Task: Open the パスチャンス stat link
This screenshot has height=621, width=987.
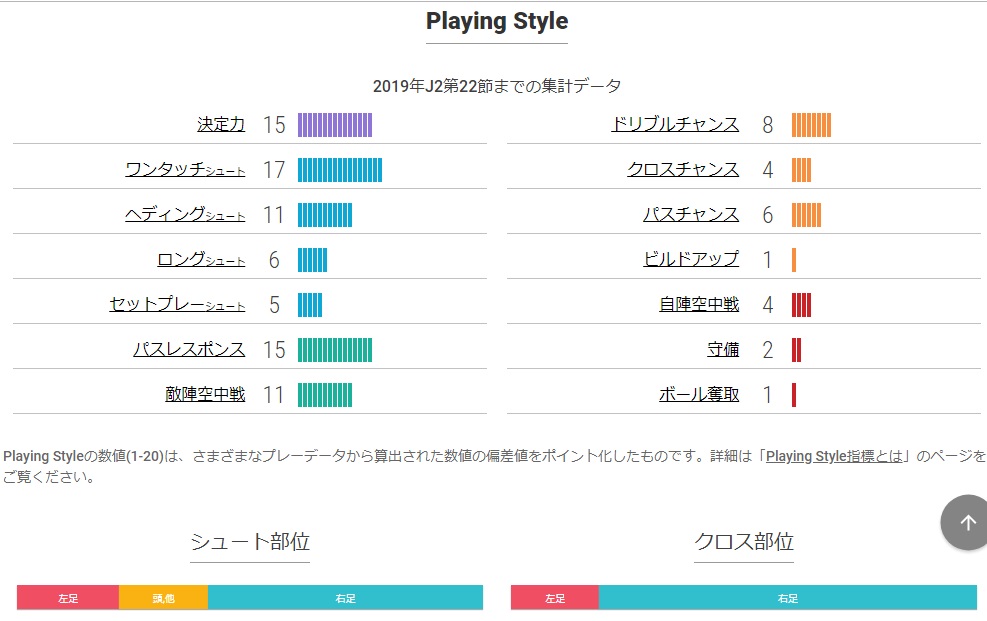Action: pyautogui.click(x=691, y=214)
